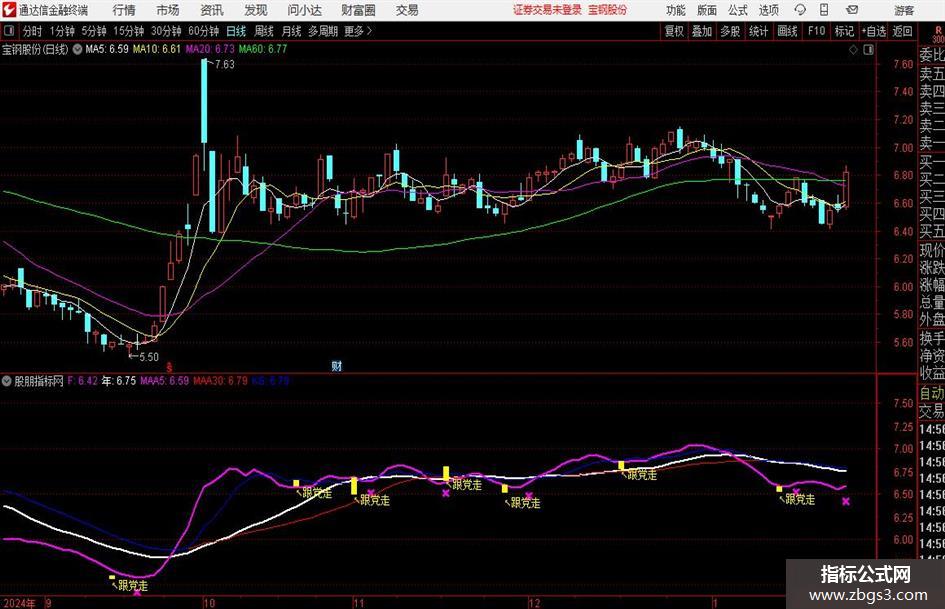Click the 宝钢股份(日线) chart title

pos(35,49)
